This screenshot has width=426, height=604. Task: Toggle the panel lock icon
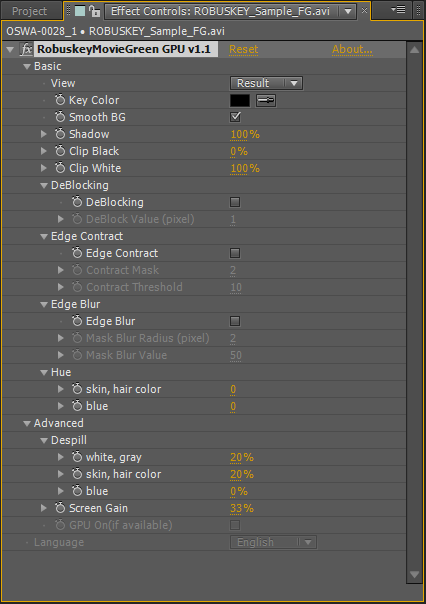(x=94, y=11)
